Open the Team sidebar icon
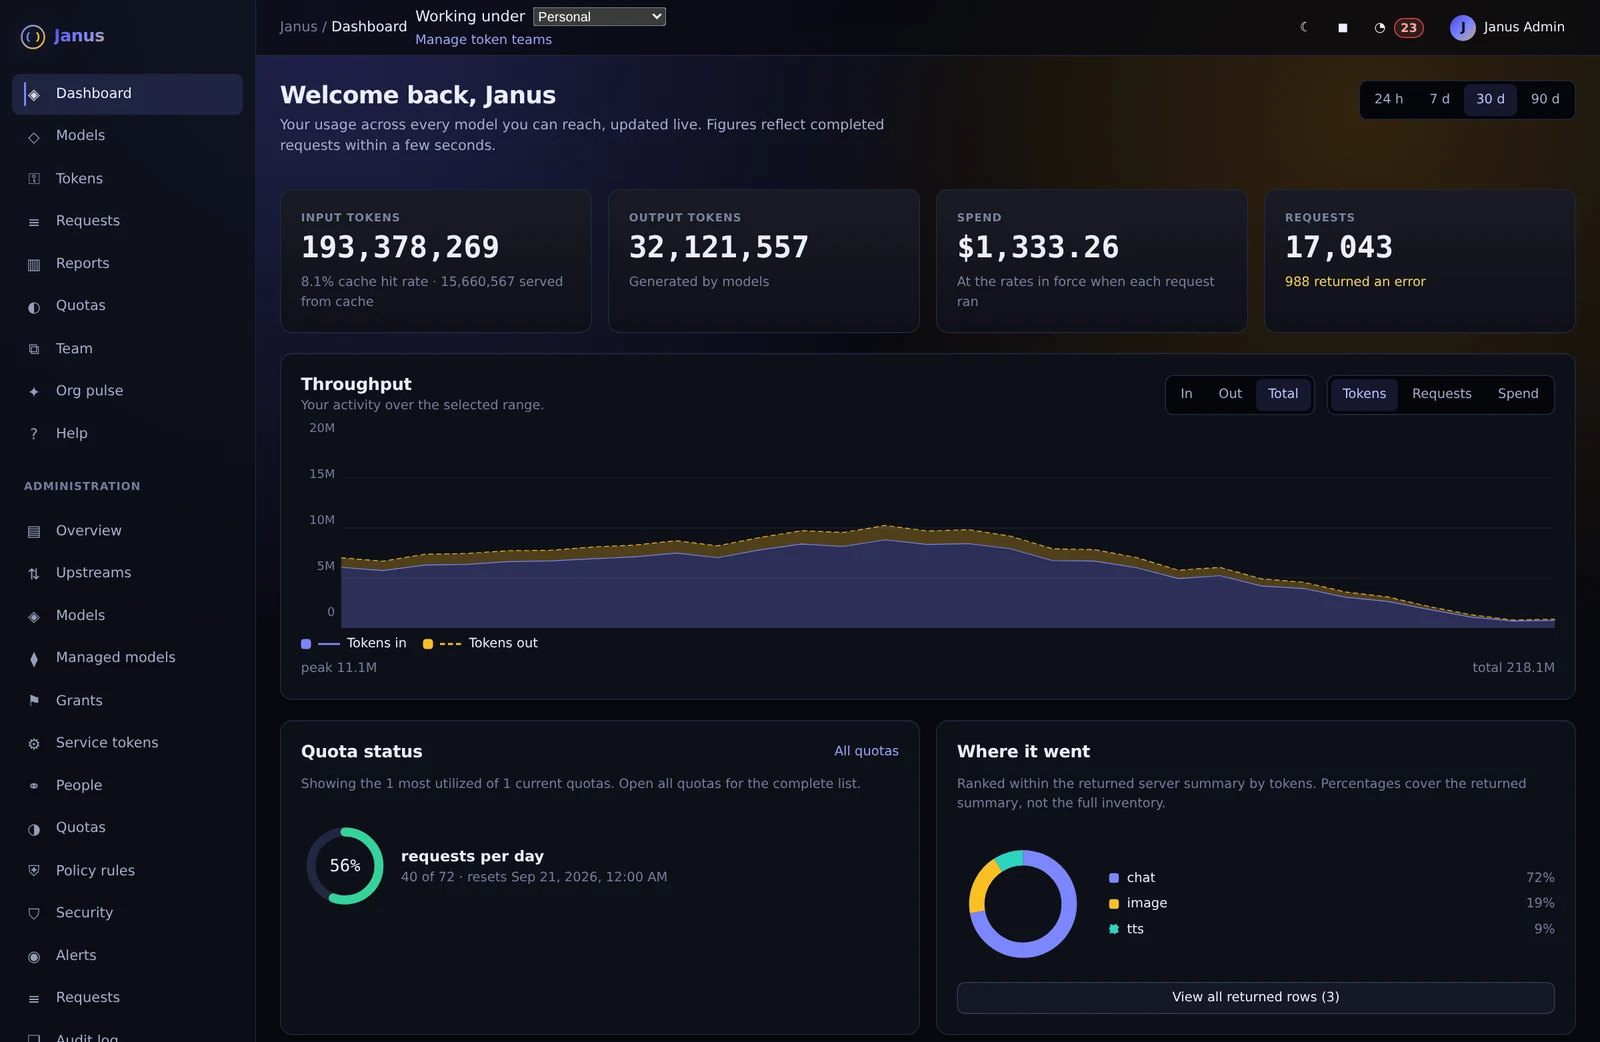 coord(34,349)
